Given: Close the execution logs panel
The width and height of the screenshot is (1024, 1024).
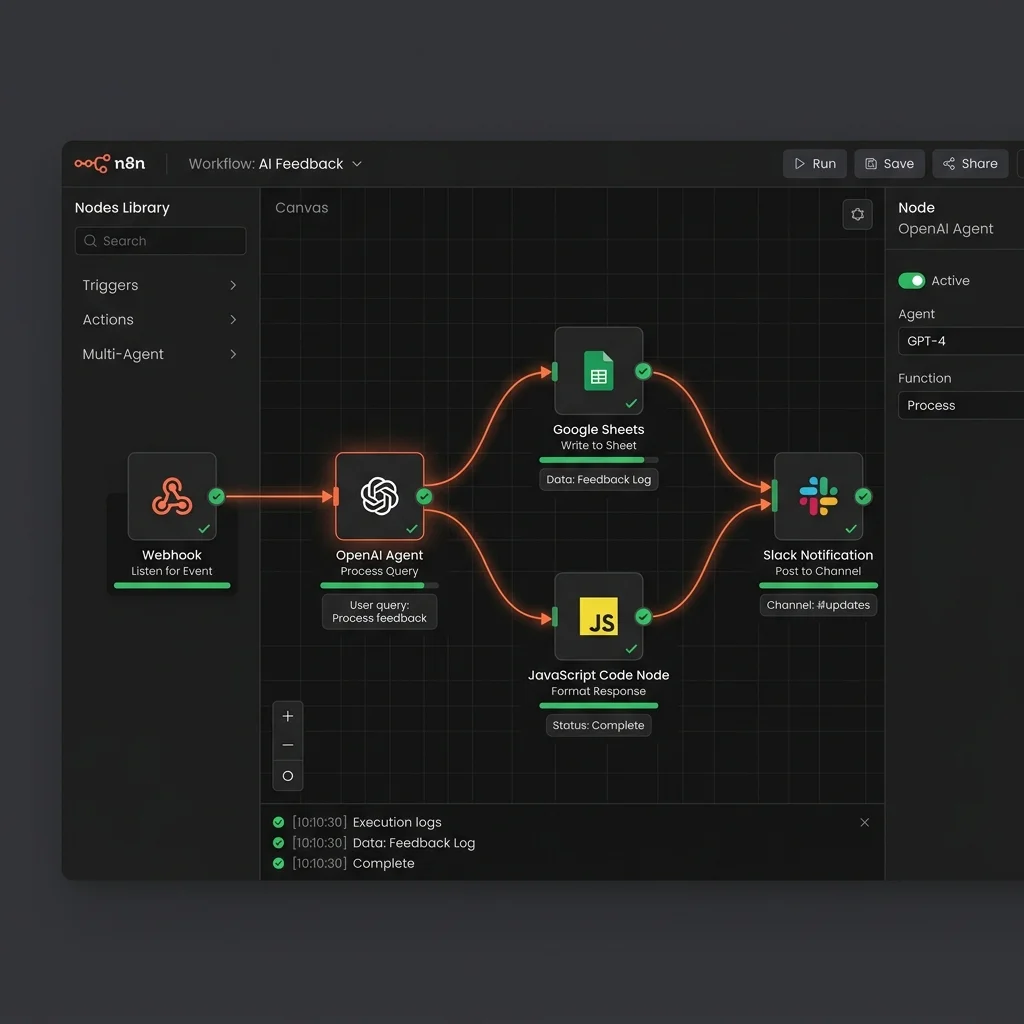Looking at the screenshot, I should pos(865,822).
